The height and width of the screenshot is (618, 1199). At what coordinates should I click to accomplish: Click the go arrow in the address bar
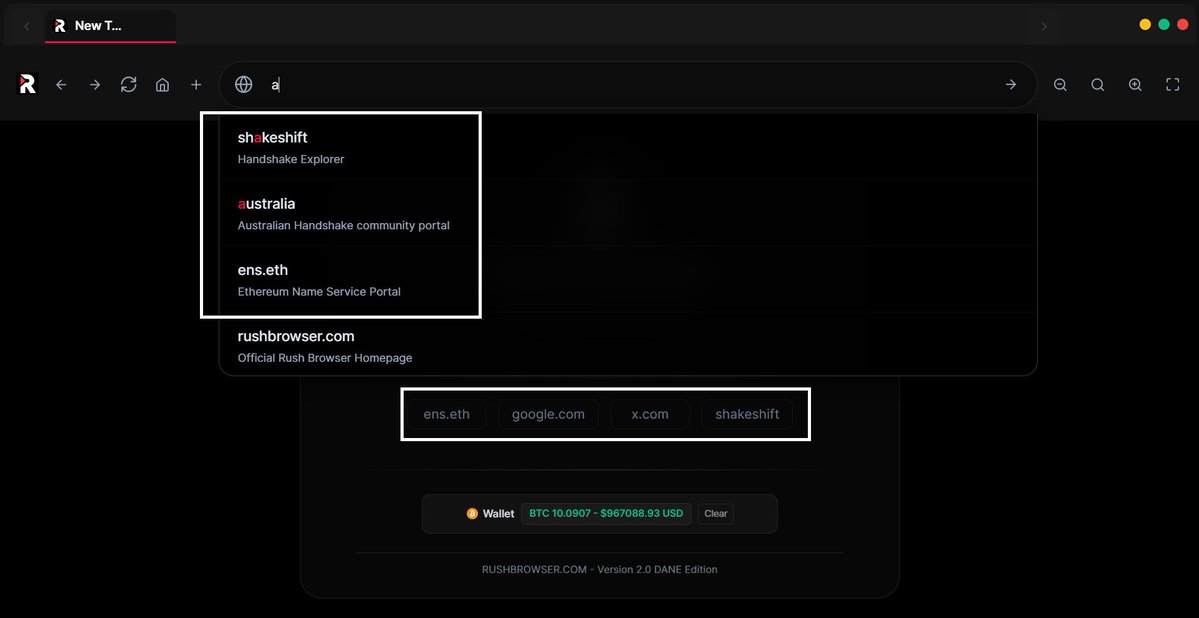click(x=1010, y=84)
